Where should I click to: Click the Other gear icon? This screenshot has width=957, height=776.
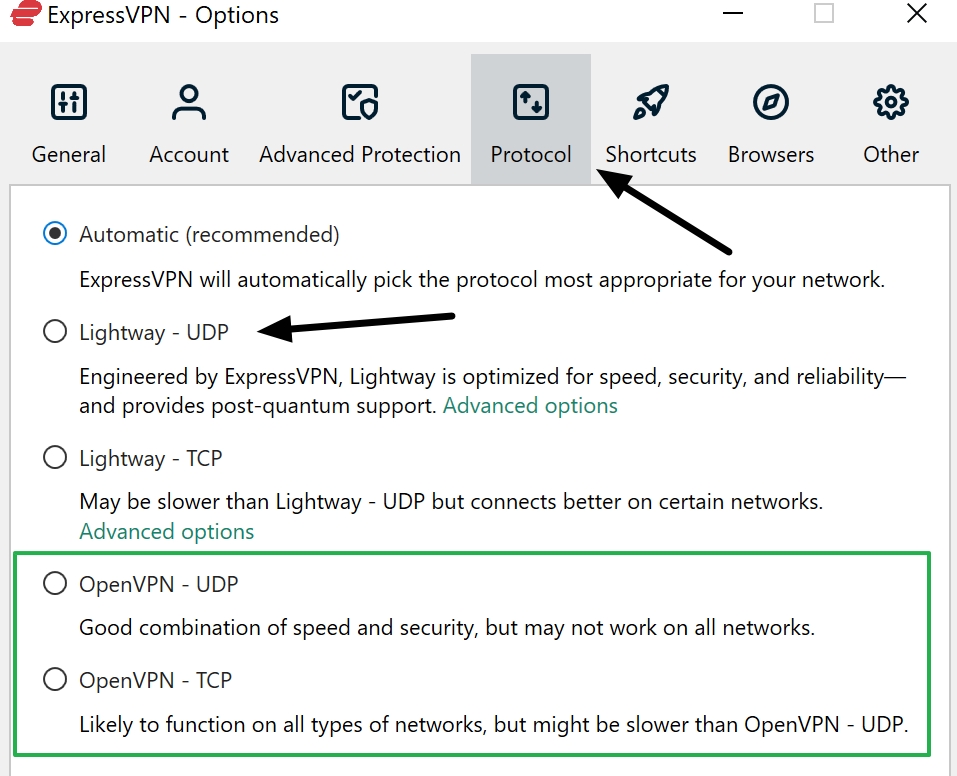pos(889,101)
